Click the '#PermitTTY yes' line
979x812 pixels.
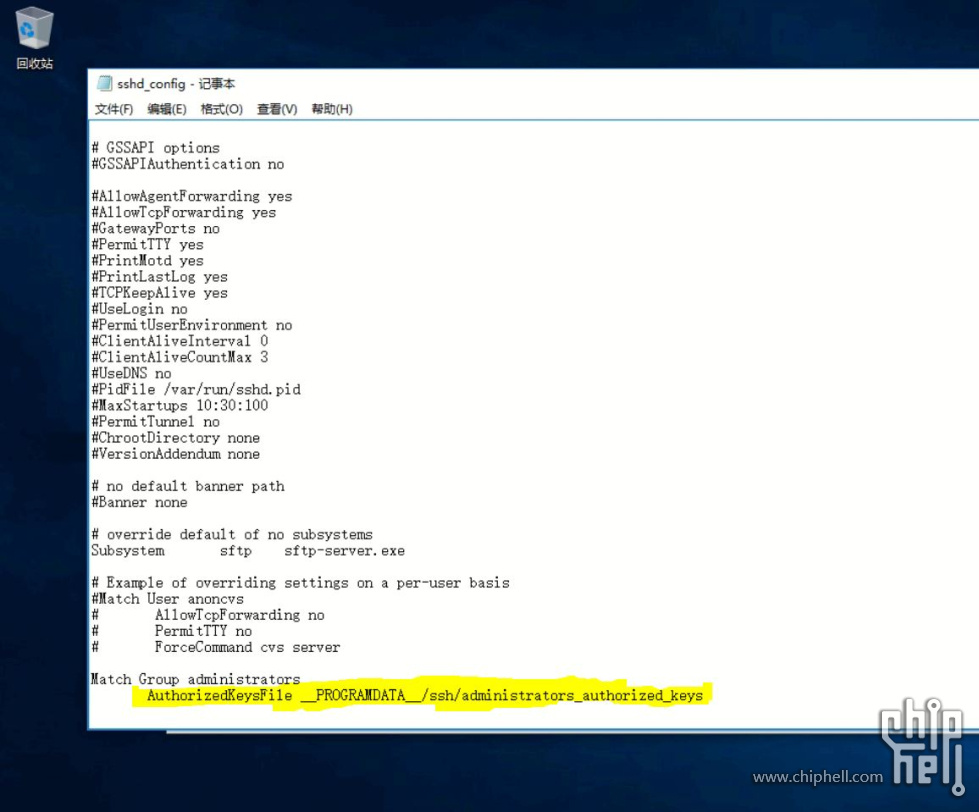tap(147, 245)
